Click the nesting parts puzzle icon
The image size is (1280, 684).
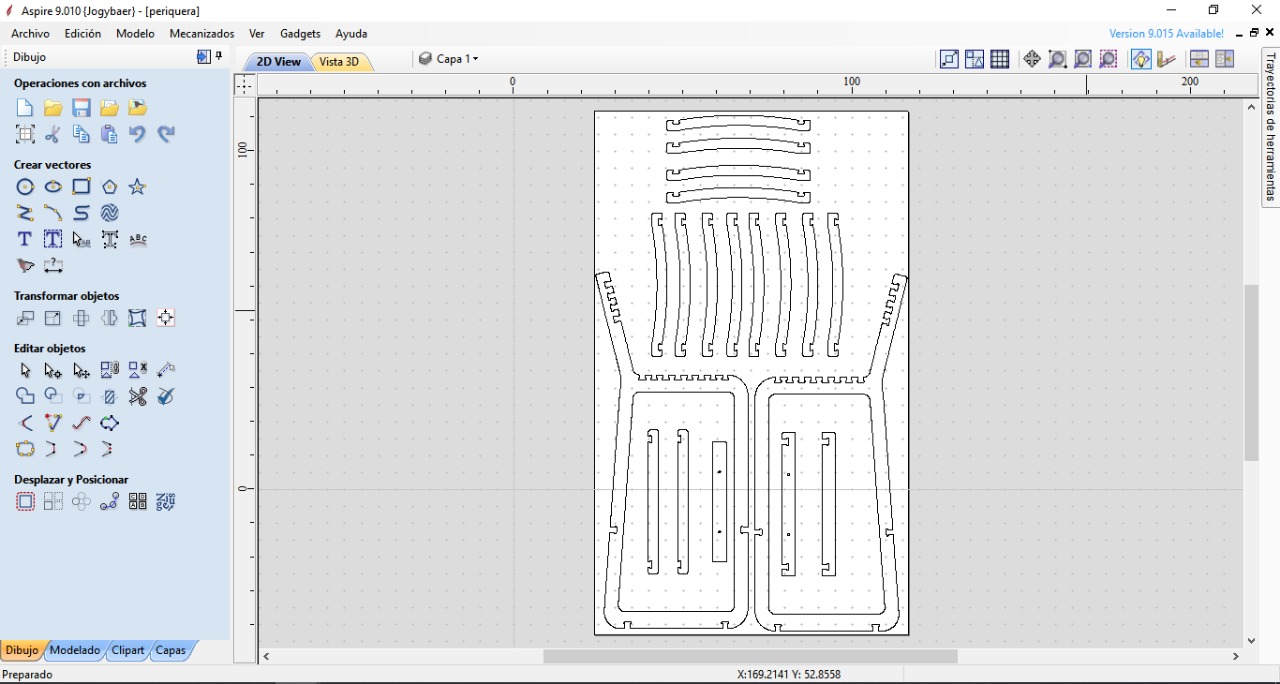(x=166, y=502)
